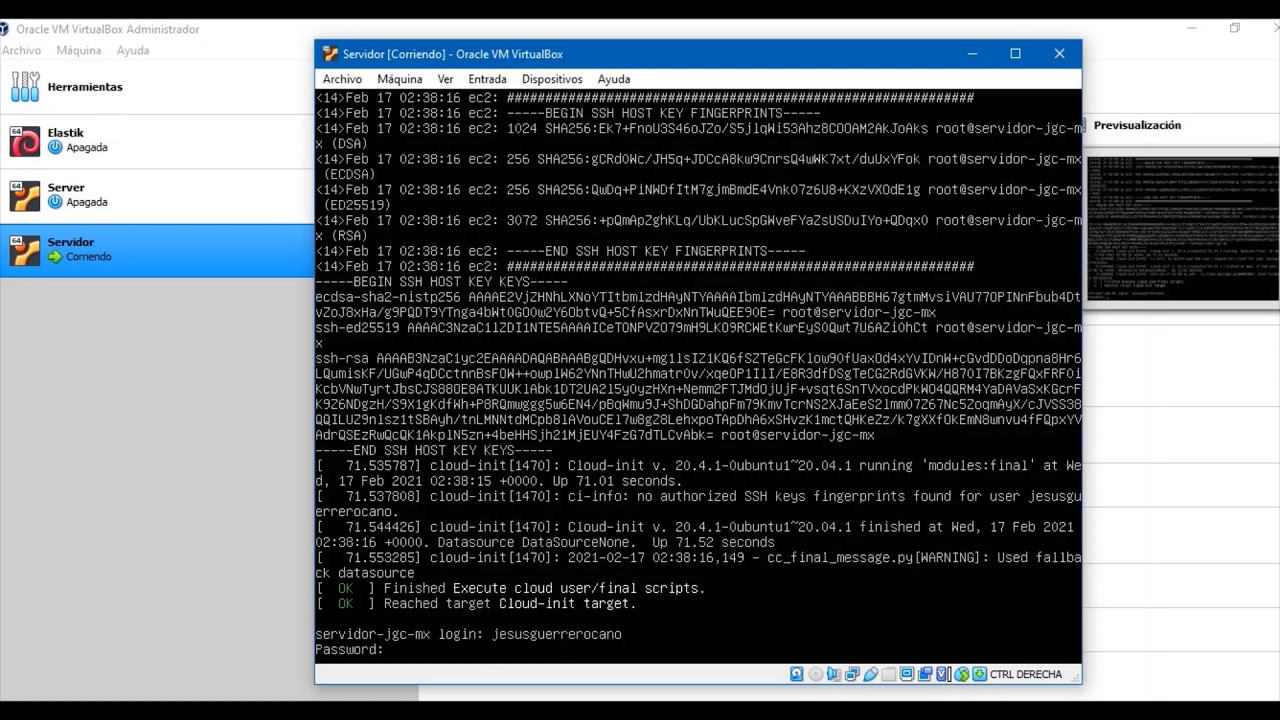
Task: Click the network adapter indicator icon
Action: (852, 675)
